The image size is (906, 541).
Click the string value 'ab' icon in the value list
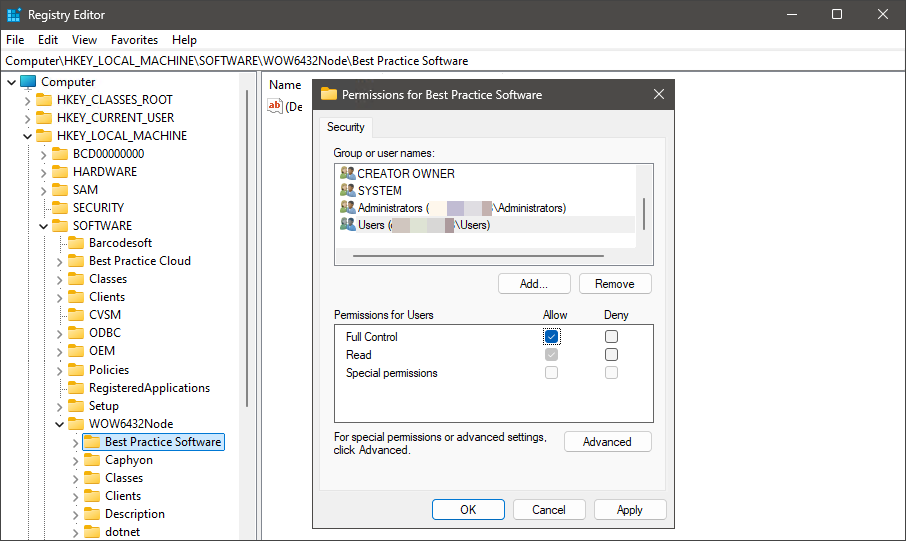coord(274,106)
